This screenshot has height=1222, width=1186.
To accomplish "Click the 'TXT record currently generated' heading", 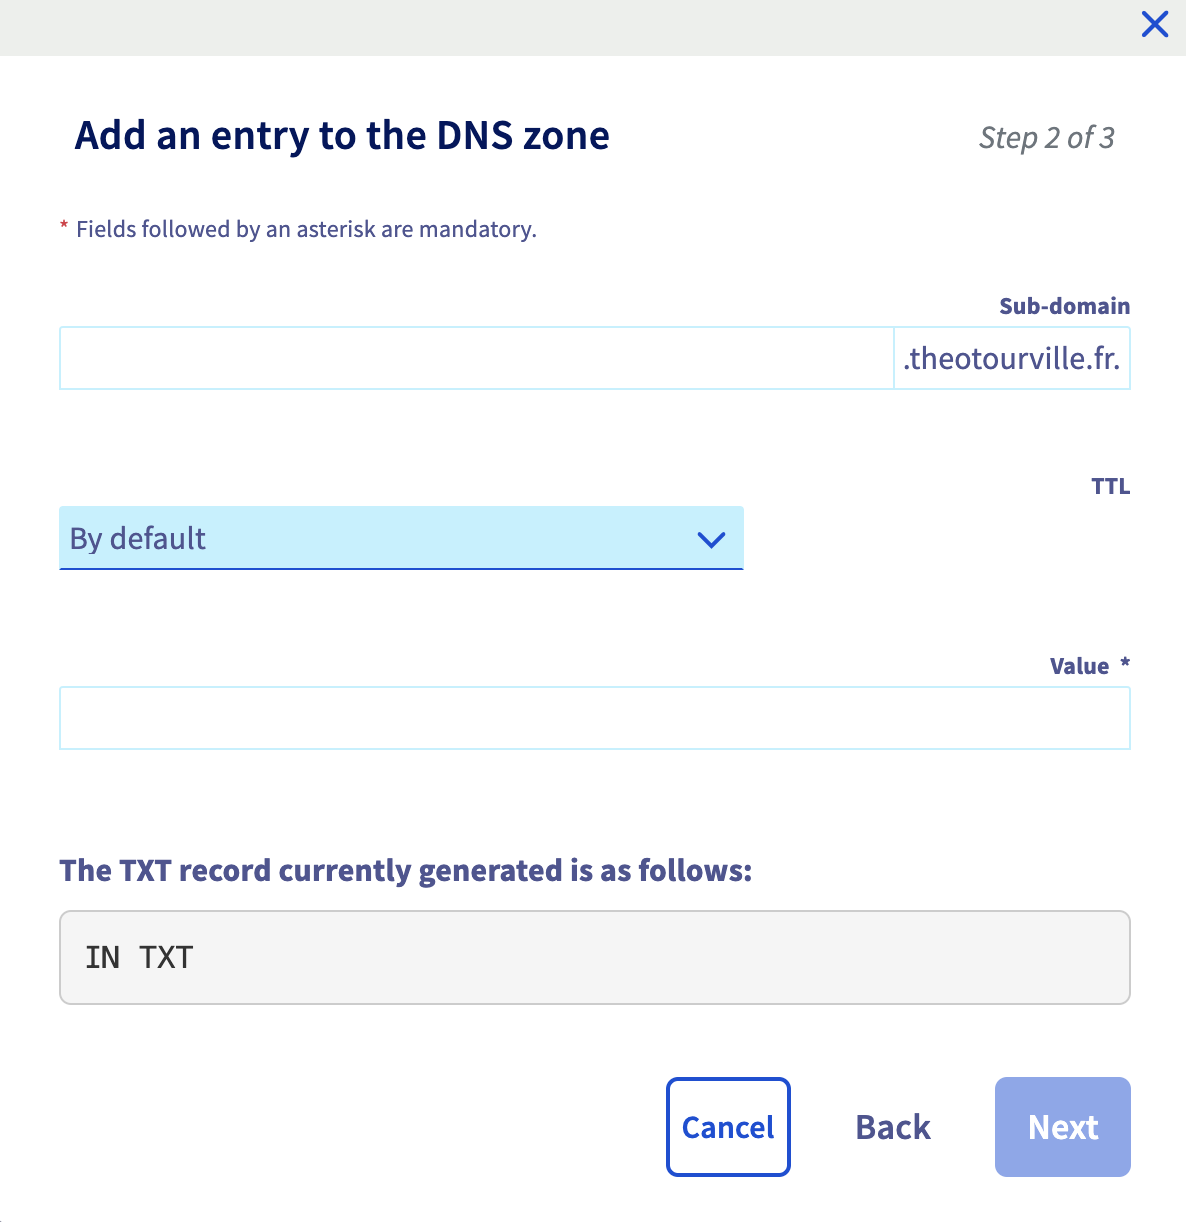I will pos(406,870).
